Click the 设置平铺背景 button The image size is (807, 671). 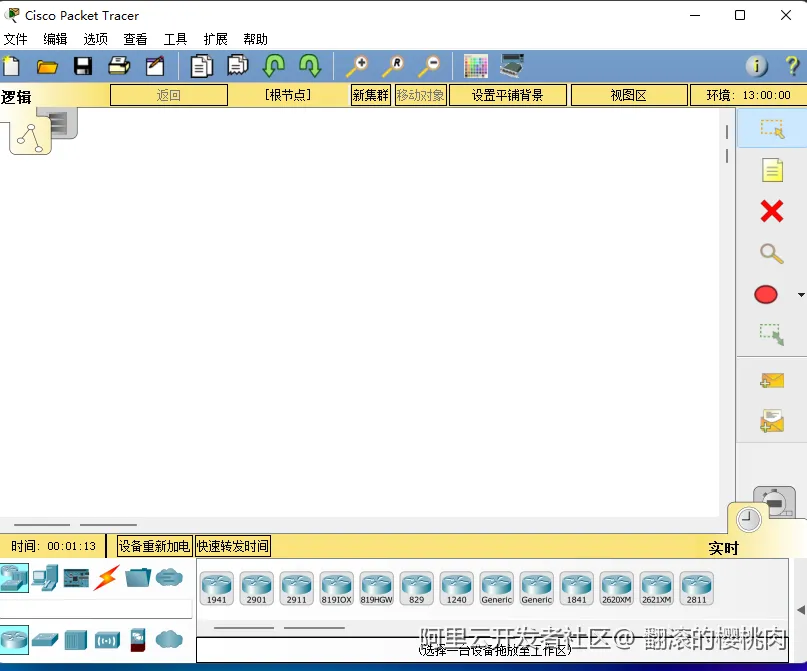point(507,95)
